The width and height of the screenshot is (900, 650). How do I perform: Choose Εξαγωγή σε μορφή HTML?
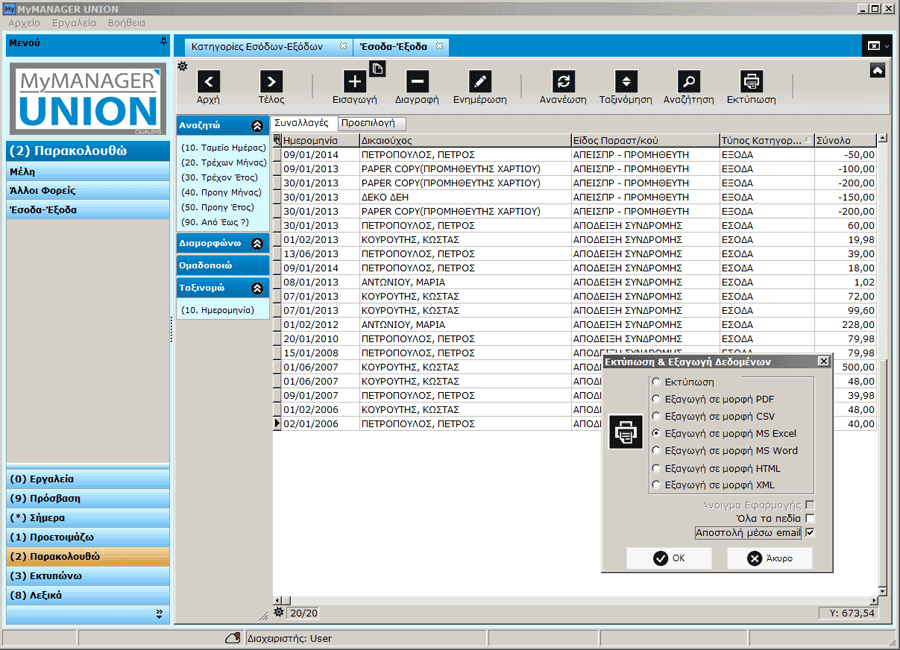pos(656,468)
